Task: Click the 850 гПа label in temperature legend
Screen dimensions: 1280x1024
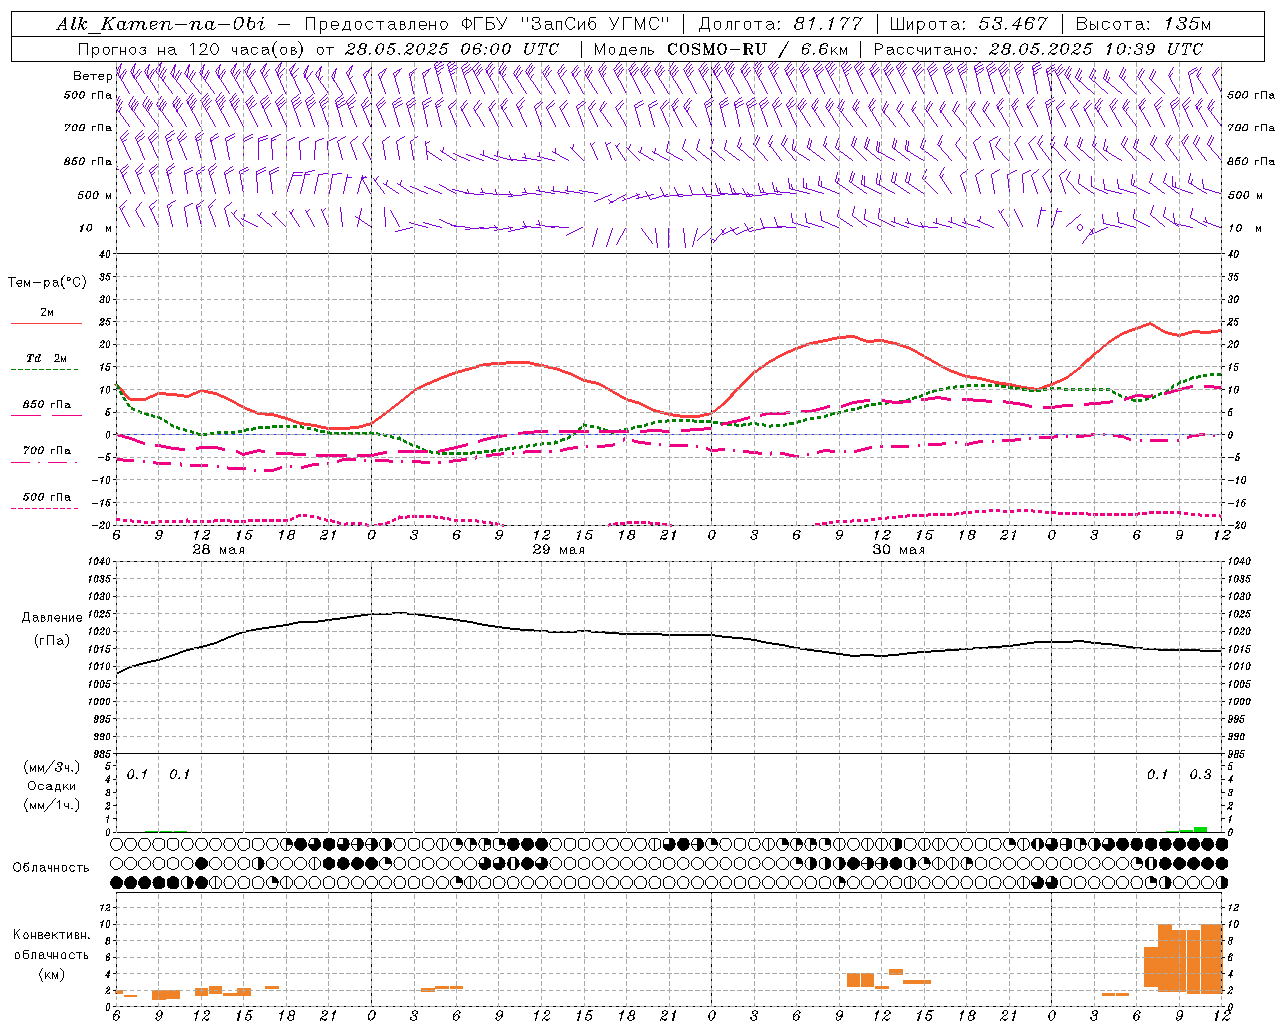Action: click(x=47, y=405)
